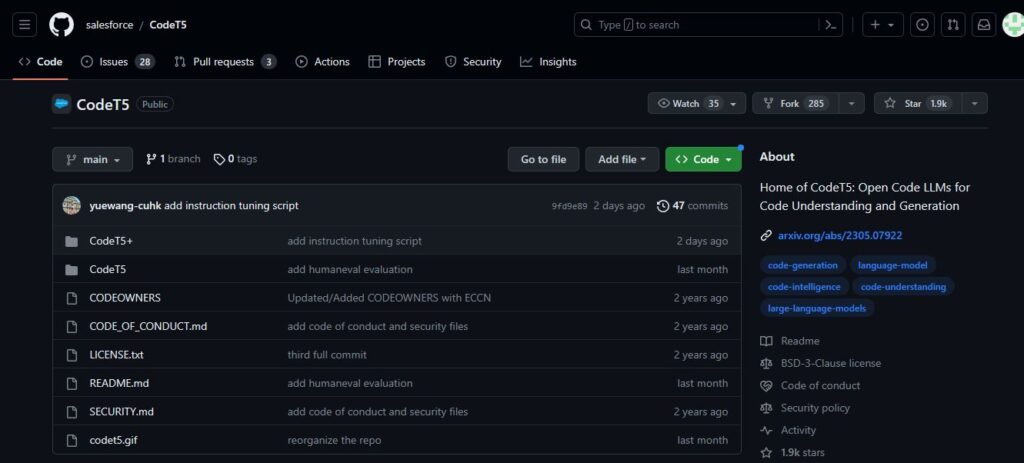This screenshot has width=1024, height=463.
Task: Click the Readme book icon
Action: 766,342
